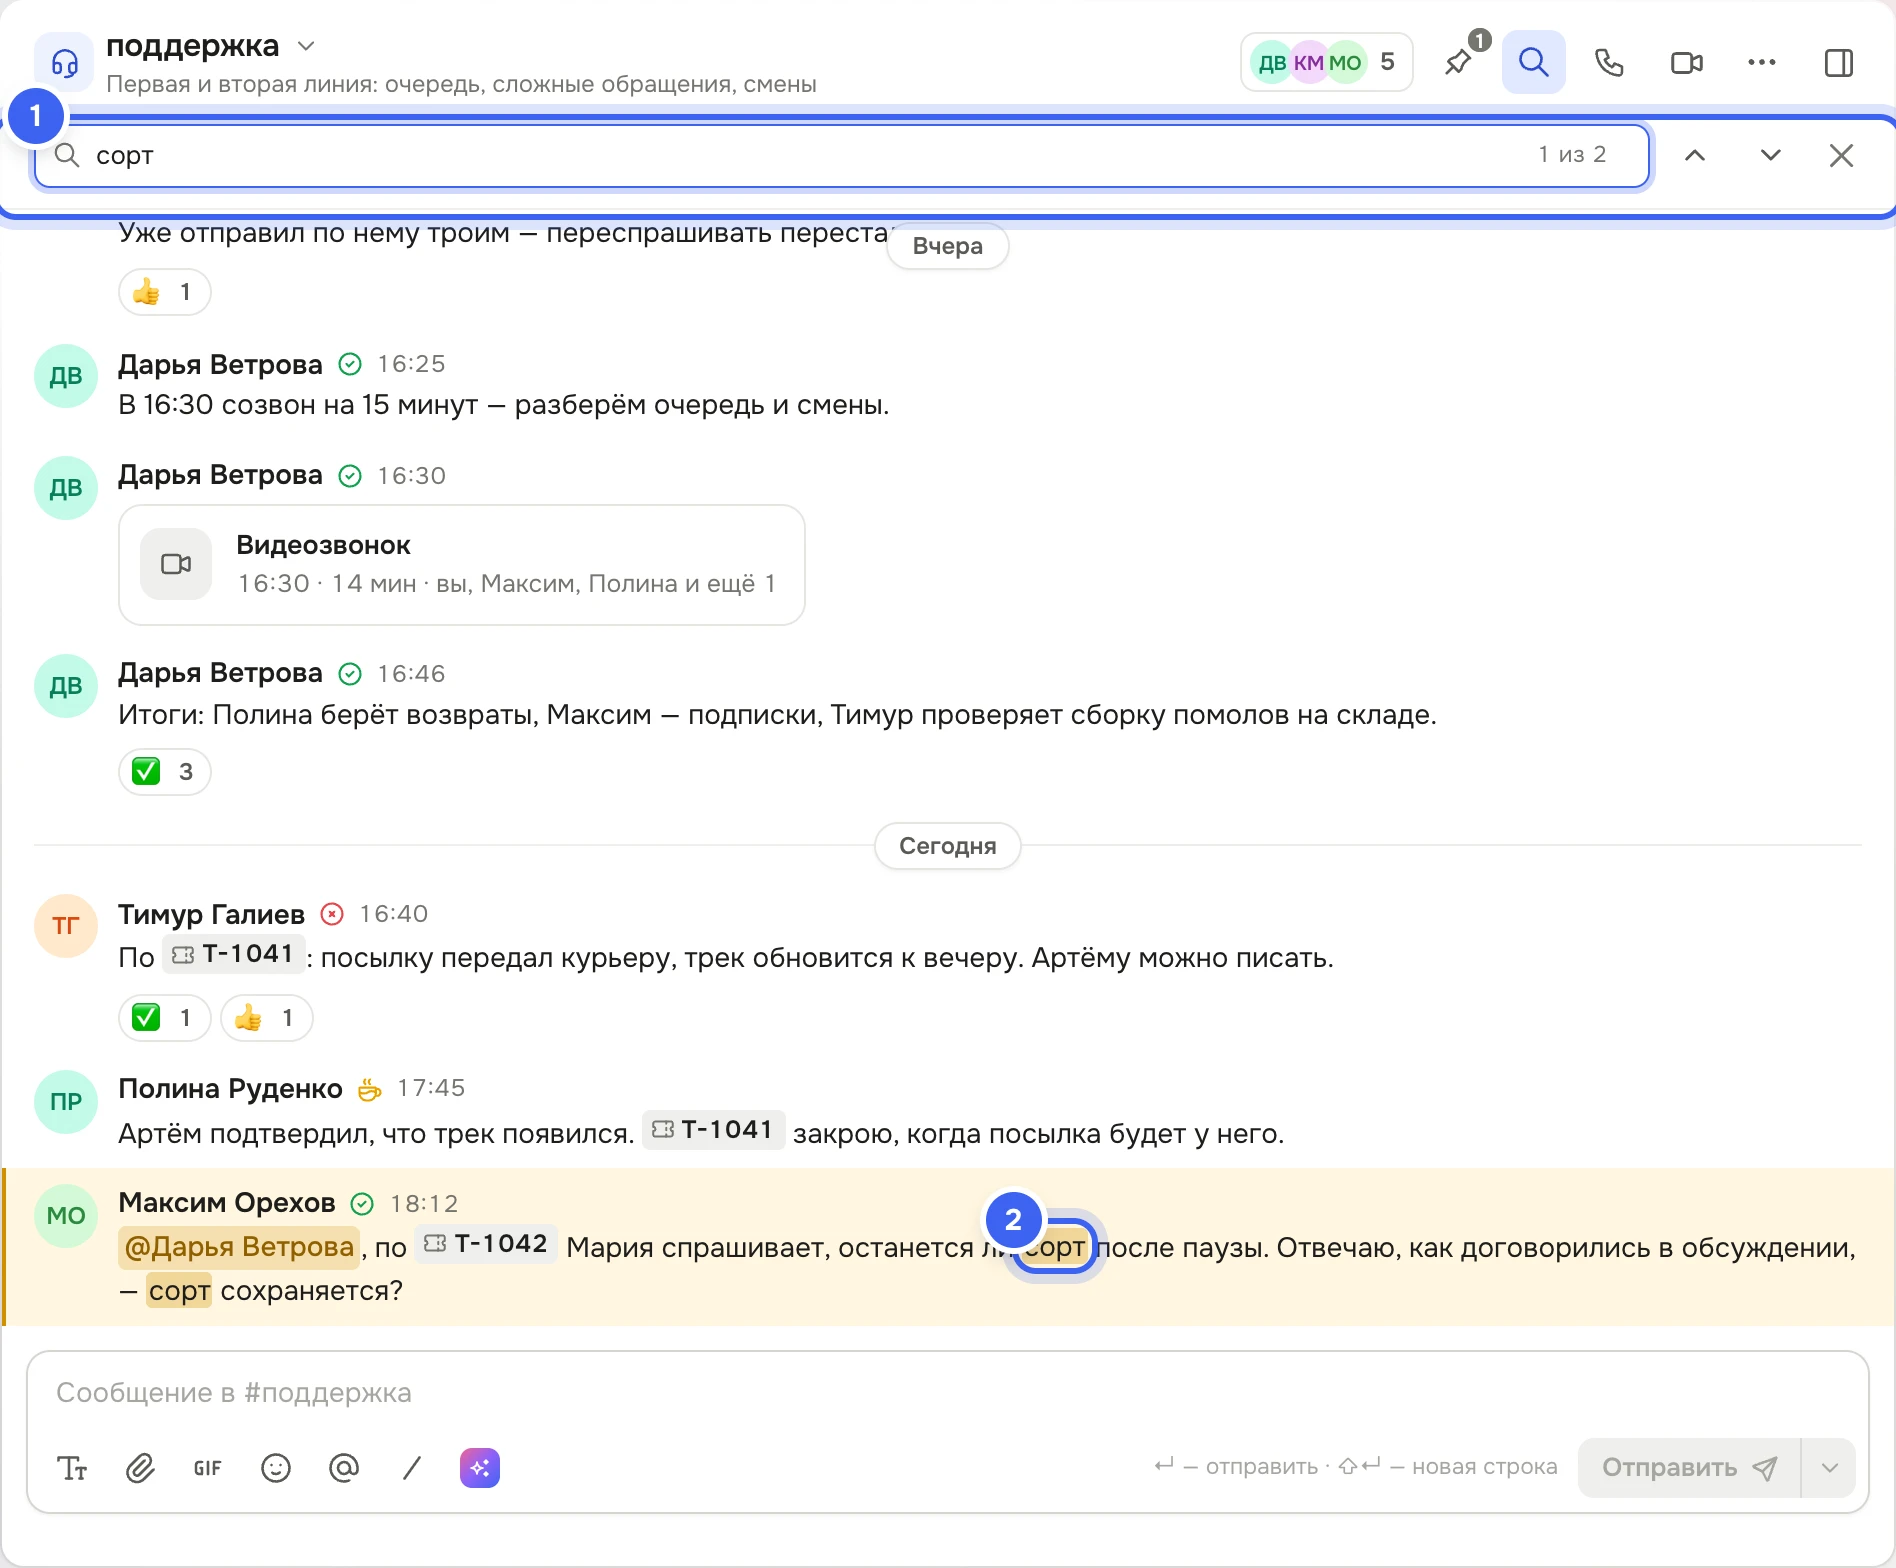Toggle thumbs-up reaction on the top message
The image size is (1896, 1568).
[x=165, y=292]
